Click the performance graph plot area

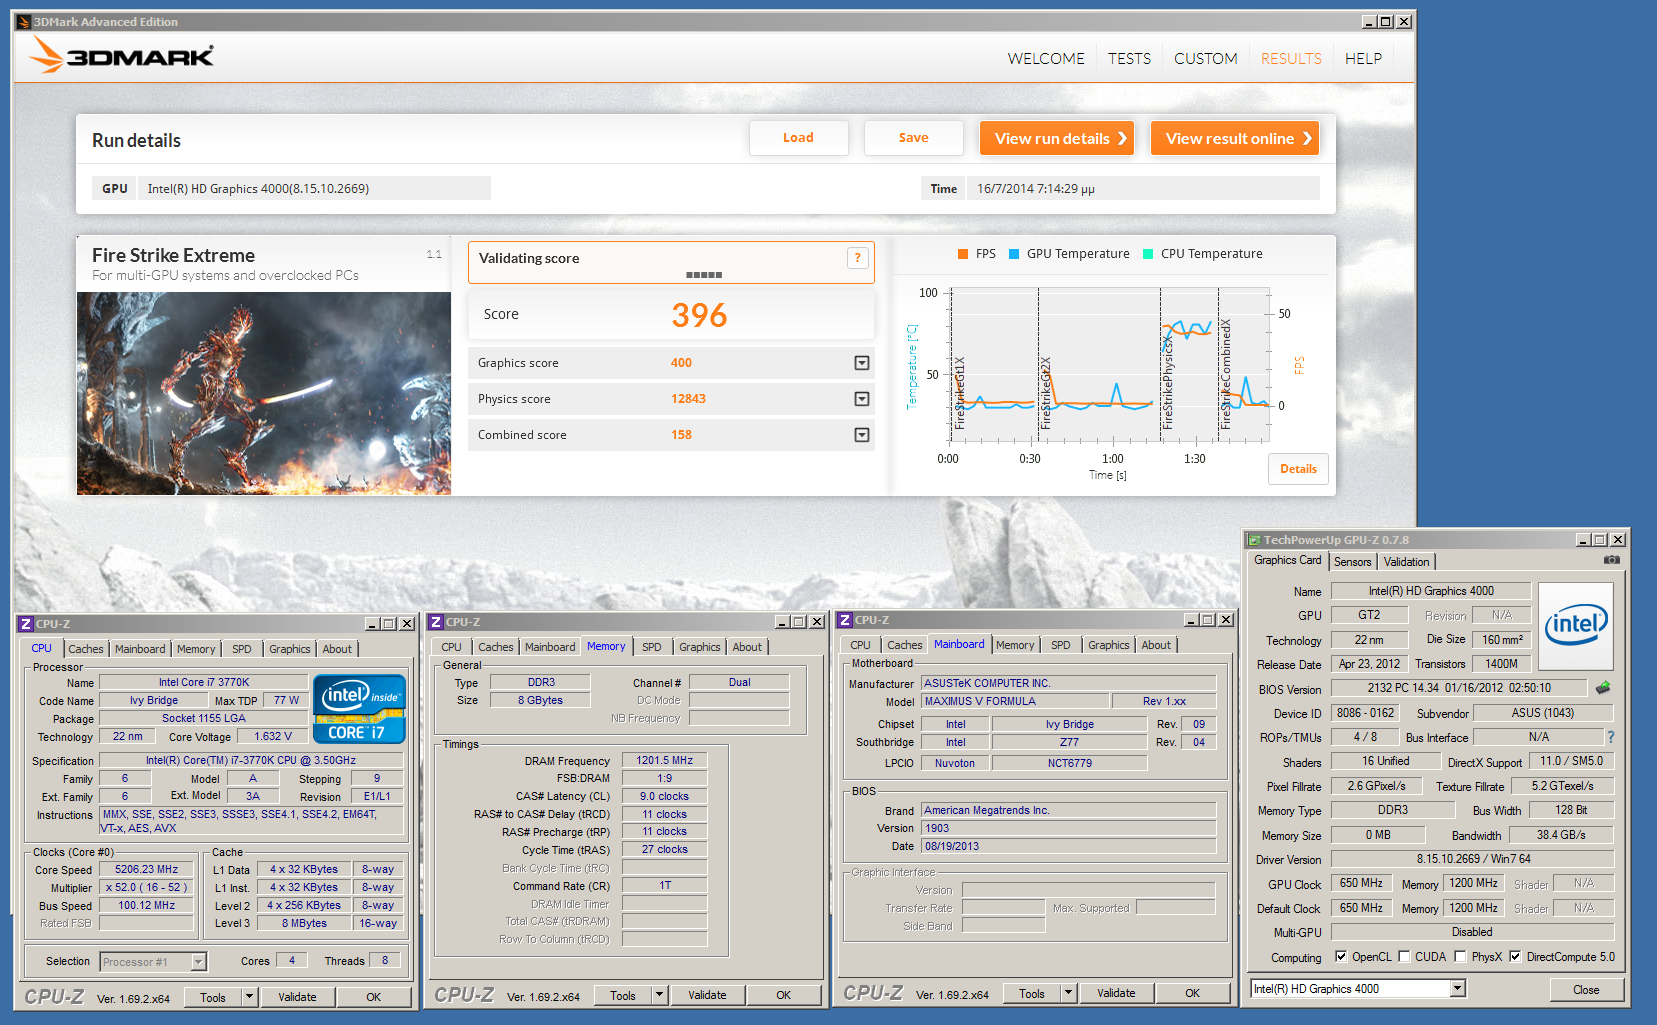point(1109,366)
